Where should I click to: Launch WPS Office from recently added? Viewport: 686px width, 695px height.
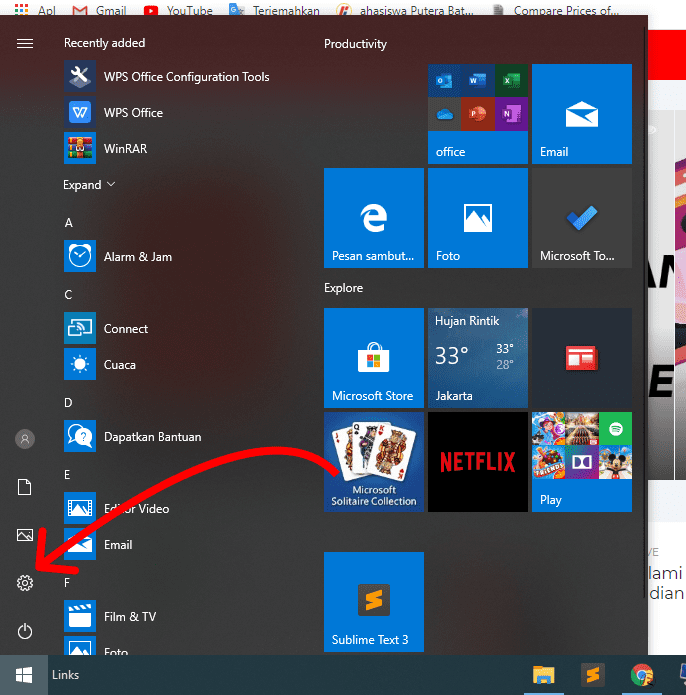[x=114, y=113]
